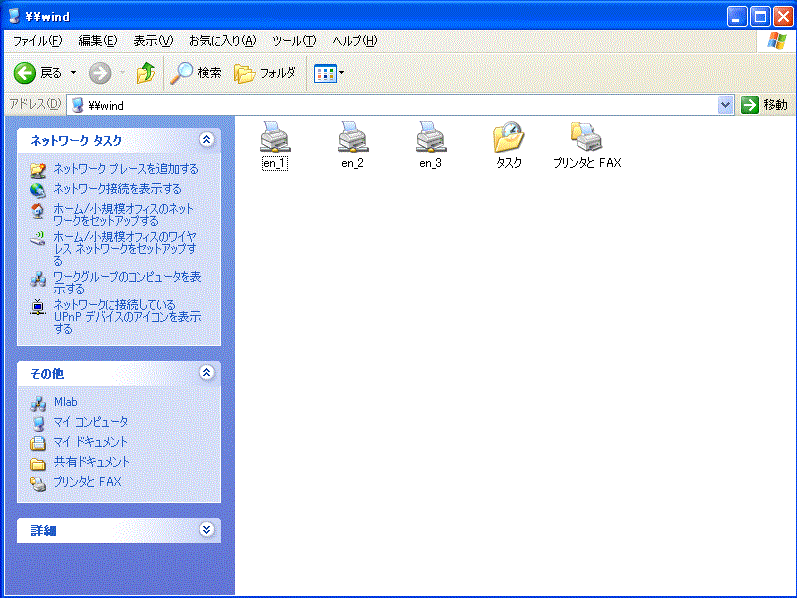
Task: Select the プリンタと FAX folder icon in file pane
Action: tap(587, 137)
